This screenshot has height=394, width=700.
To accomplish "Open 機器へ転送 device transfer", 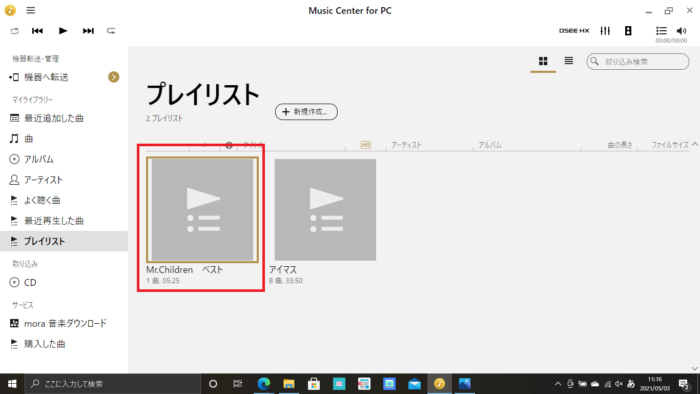I will click(x=46, y=77).
